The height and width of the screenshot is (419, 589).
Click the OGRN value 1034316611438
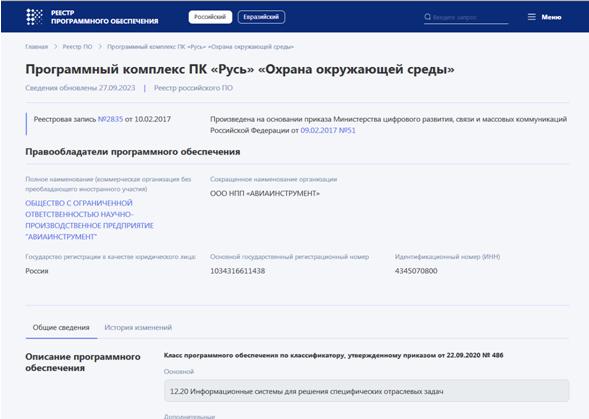pos(237,271)
